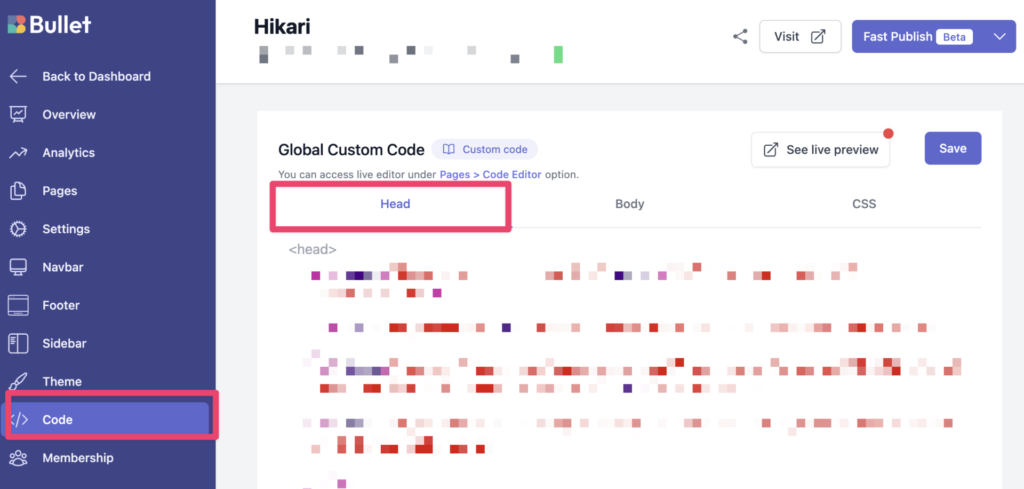The height and width of the screenshot is (489, 1024).
Task: Click the Hikari site title
Action: click(x=282, y=26)
